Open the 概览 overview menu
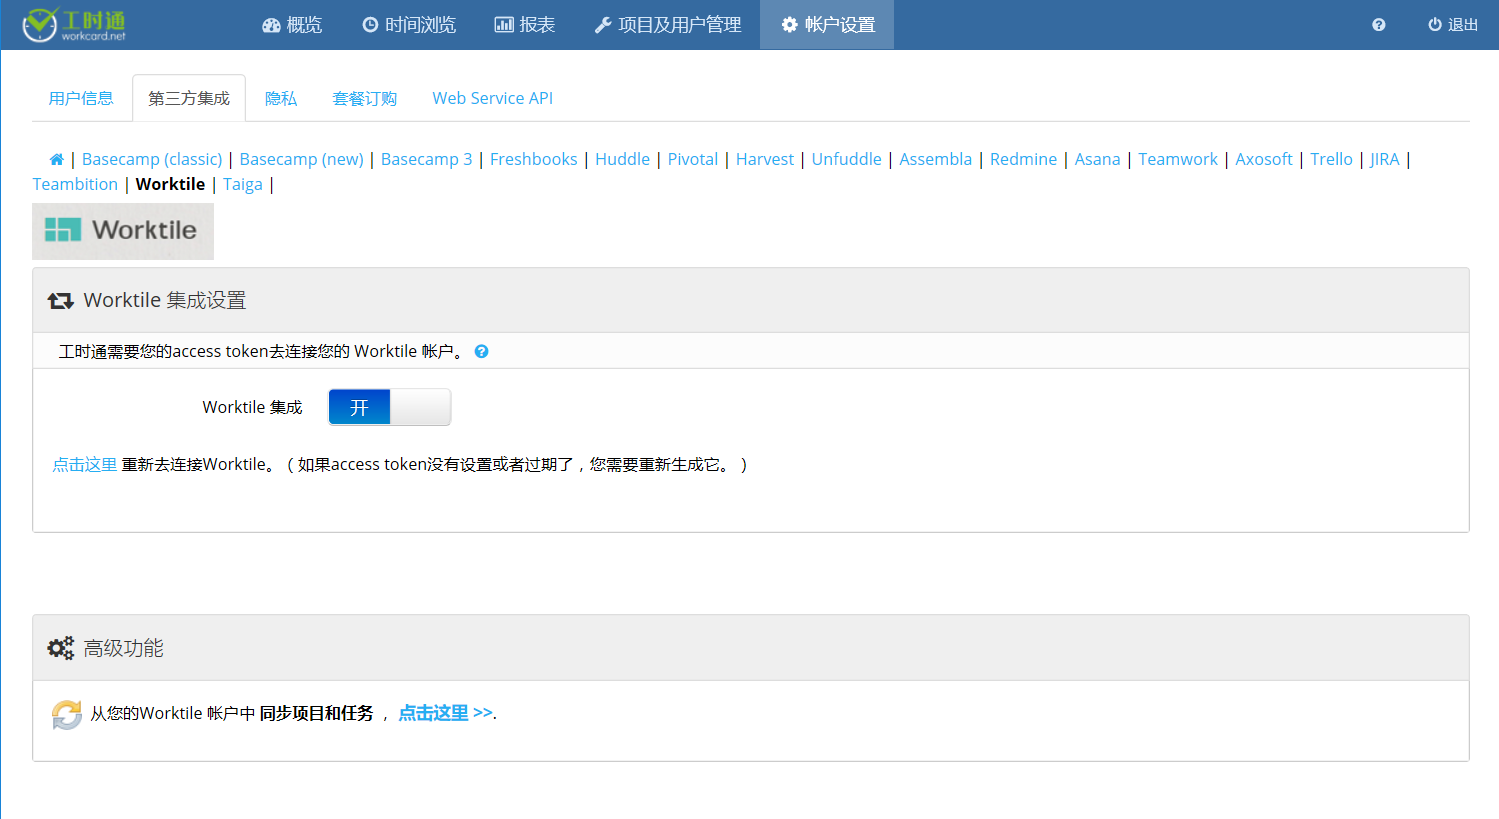Screen dimensions: 1499x819 click(x=292, y=25)
